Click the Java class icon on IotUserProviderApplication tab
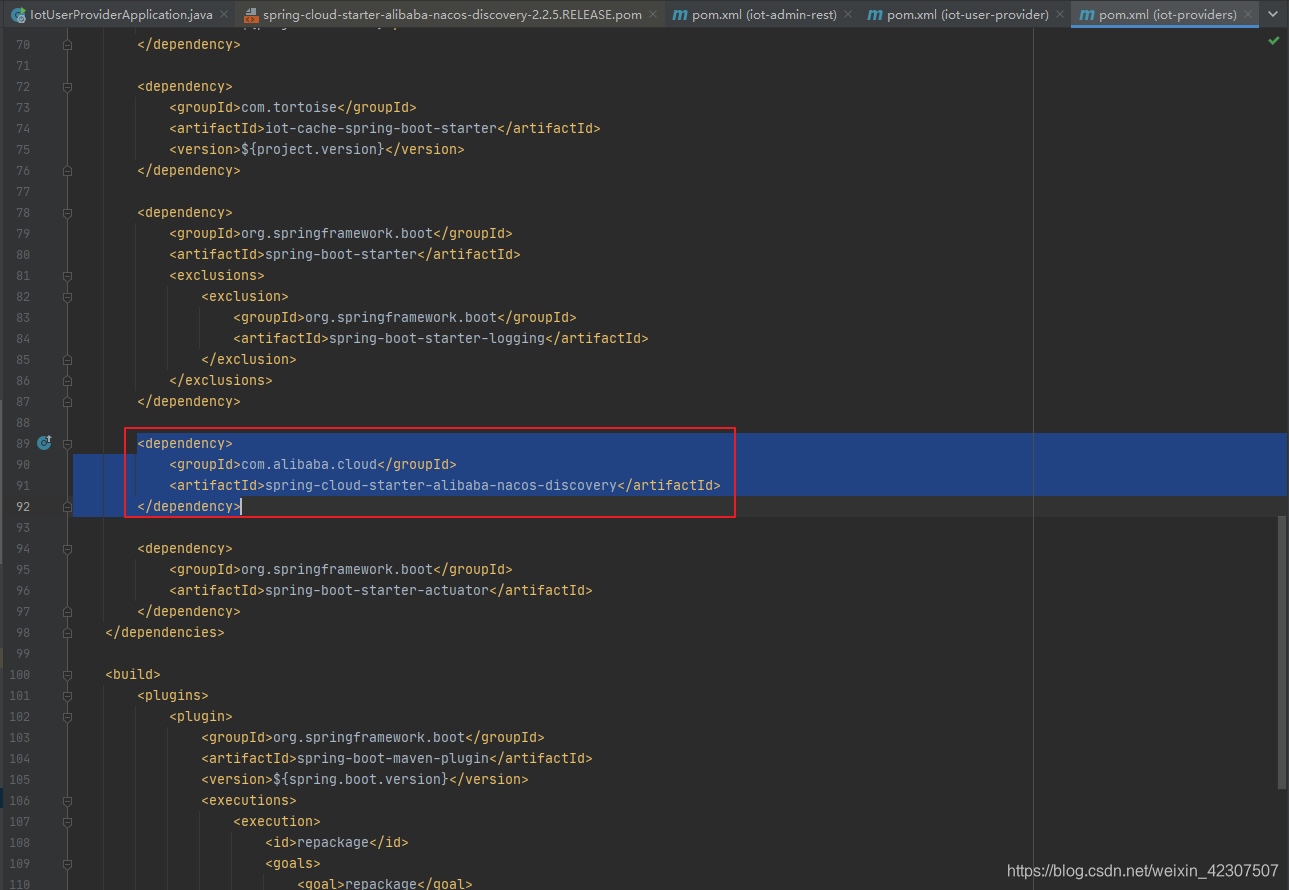 (18, 15)
